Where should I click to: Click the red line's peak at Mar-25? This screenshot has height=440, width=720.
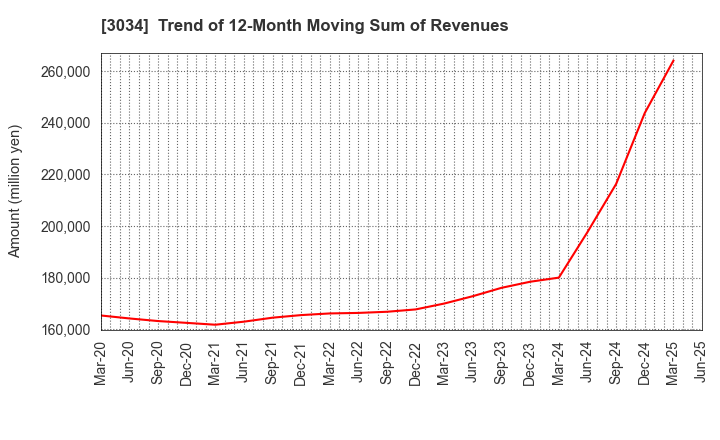(x=673, y=60)
